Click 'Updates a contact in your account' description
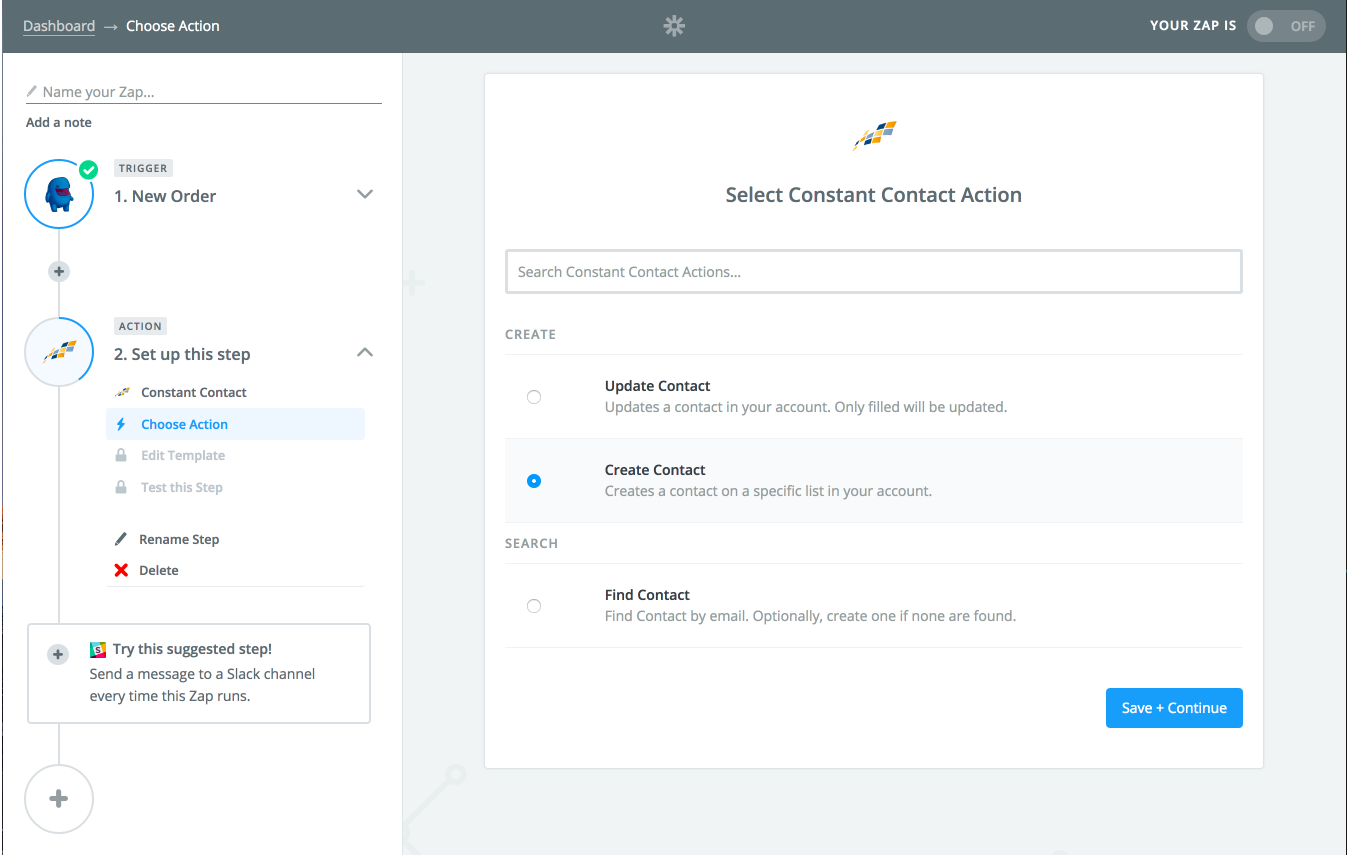Viewport: 1347px width, 855px height. (806, 407)
